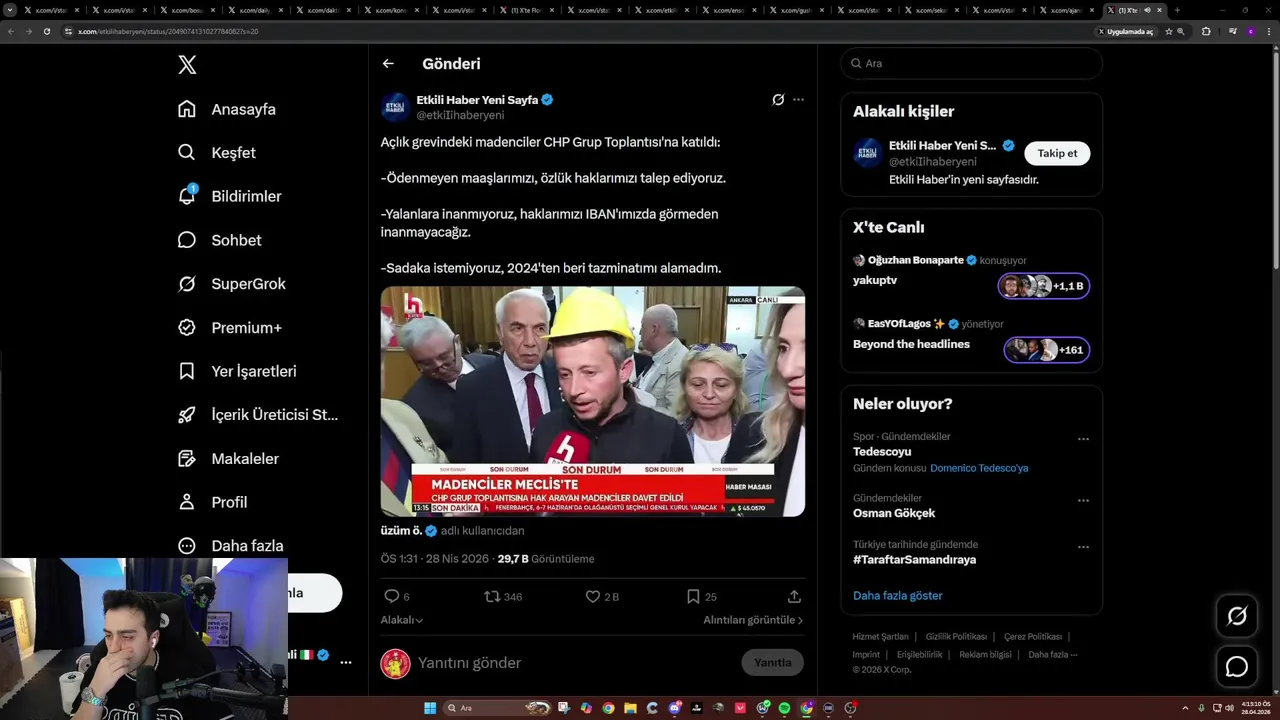Open the Windows Start button

pos(430,708)
